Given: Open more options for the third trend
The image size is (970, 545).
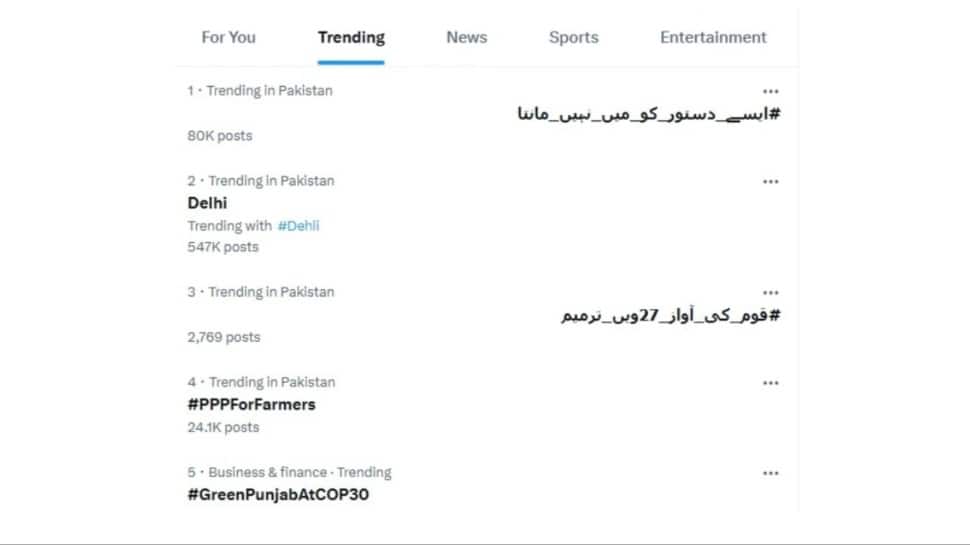Looking at the screenshot, I should point(770,293).
